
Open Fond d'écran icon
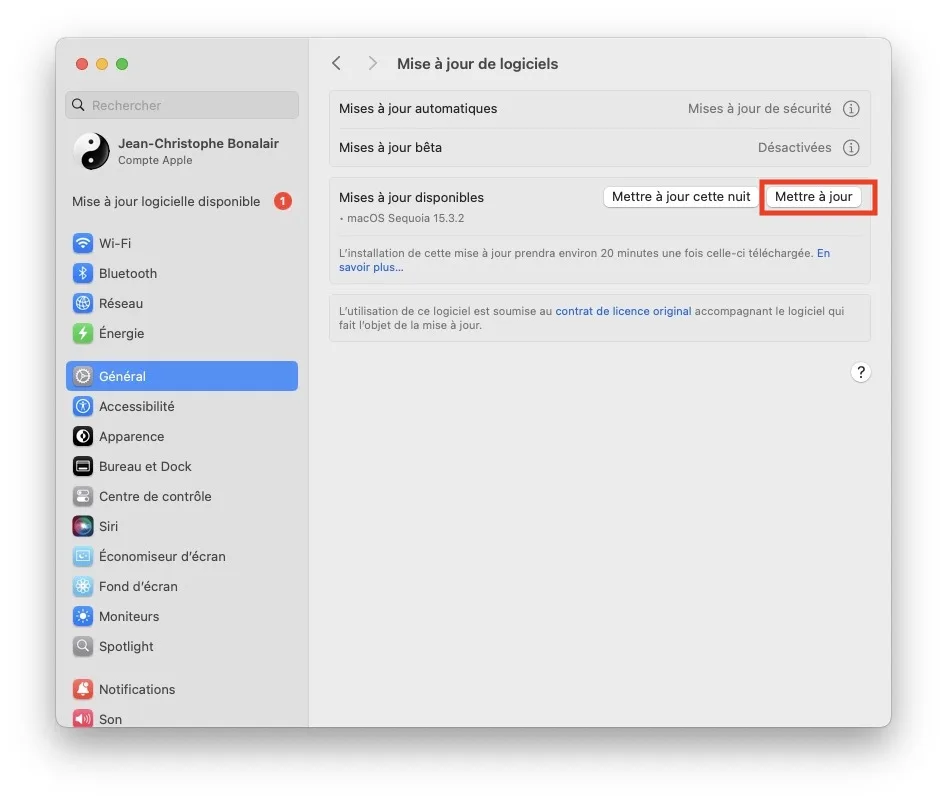[x=83, y=587]
